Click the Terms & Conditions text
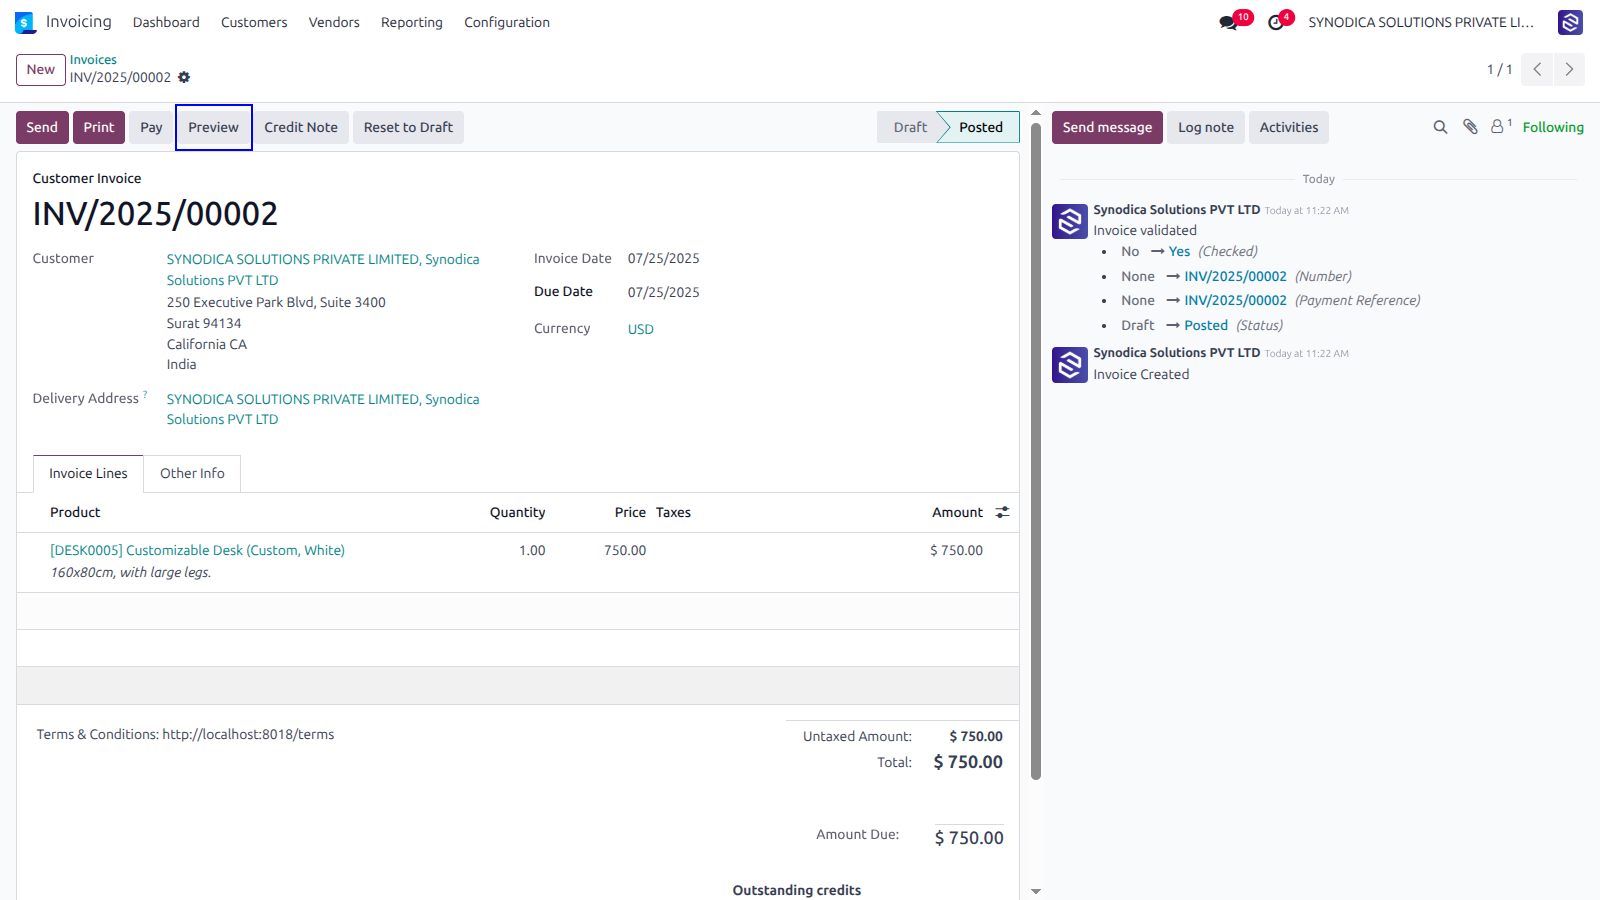Image resolution: width=1600 pixels, height=900 pixels. pyautogui.click(x=186, y=734)
